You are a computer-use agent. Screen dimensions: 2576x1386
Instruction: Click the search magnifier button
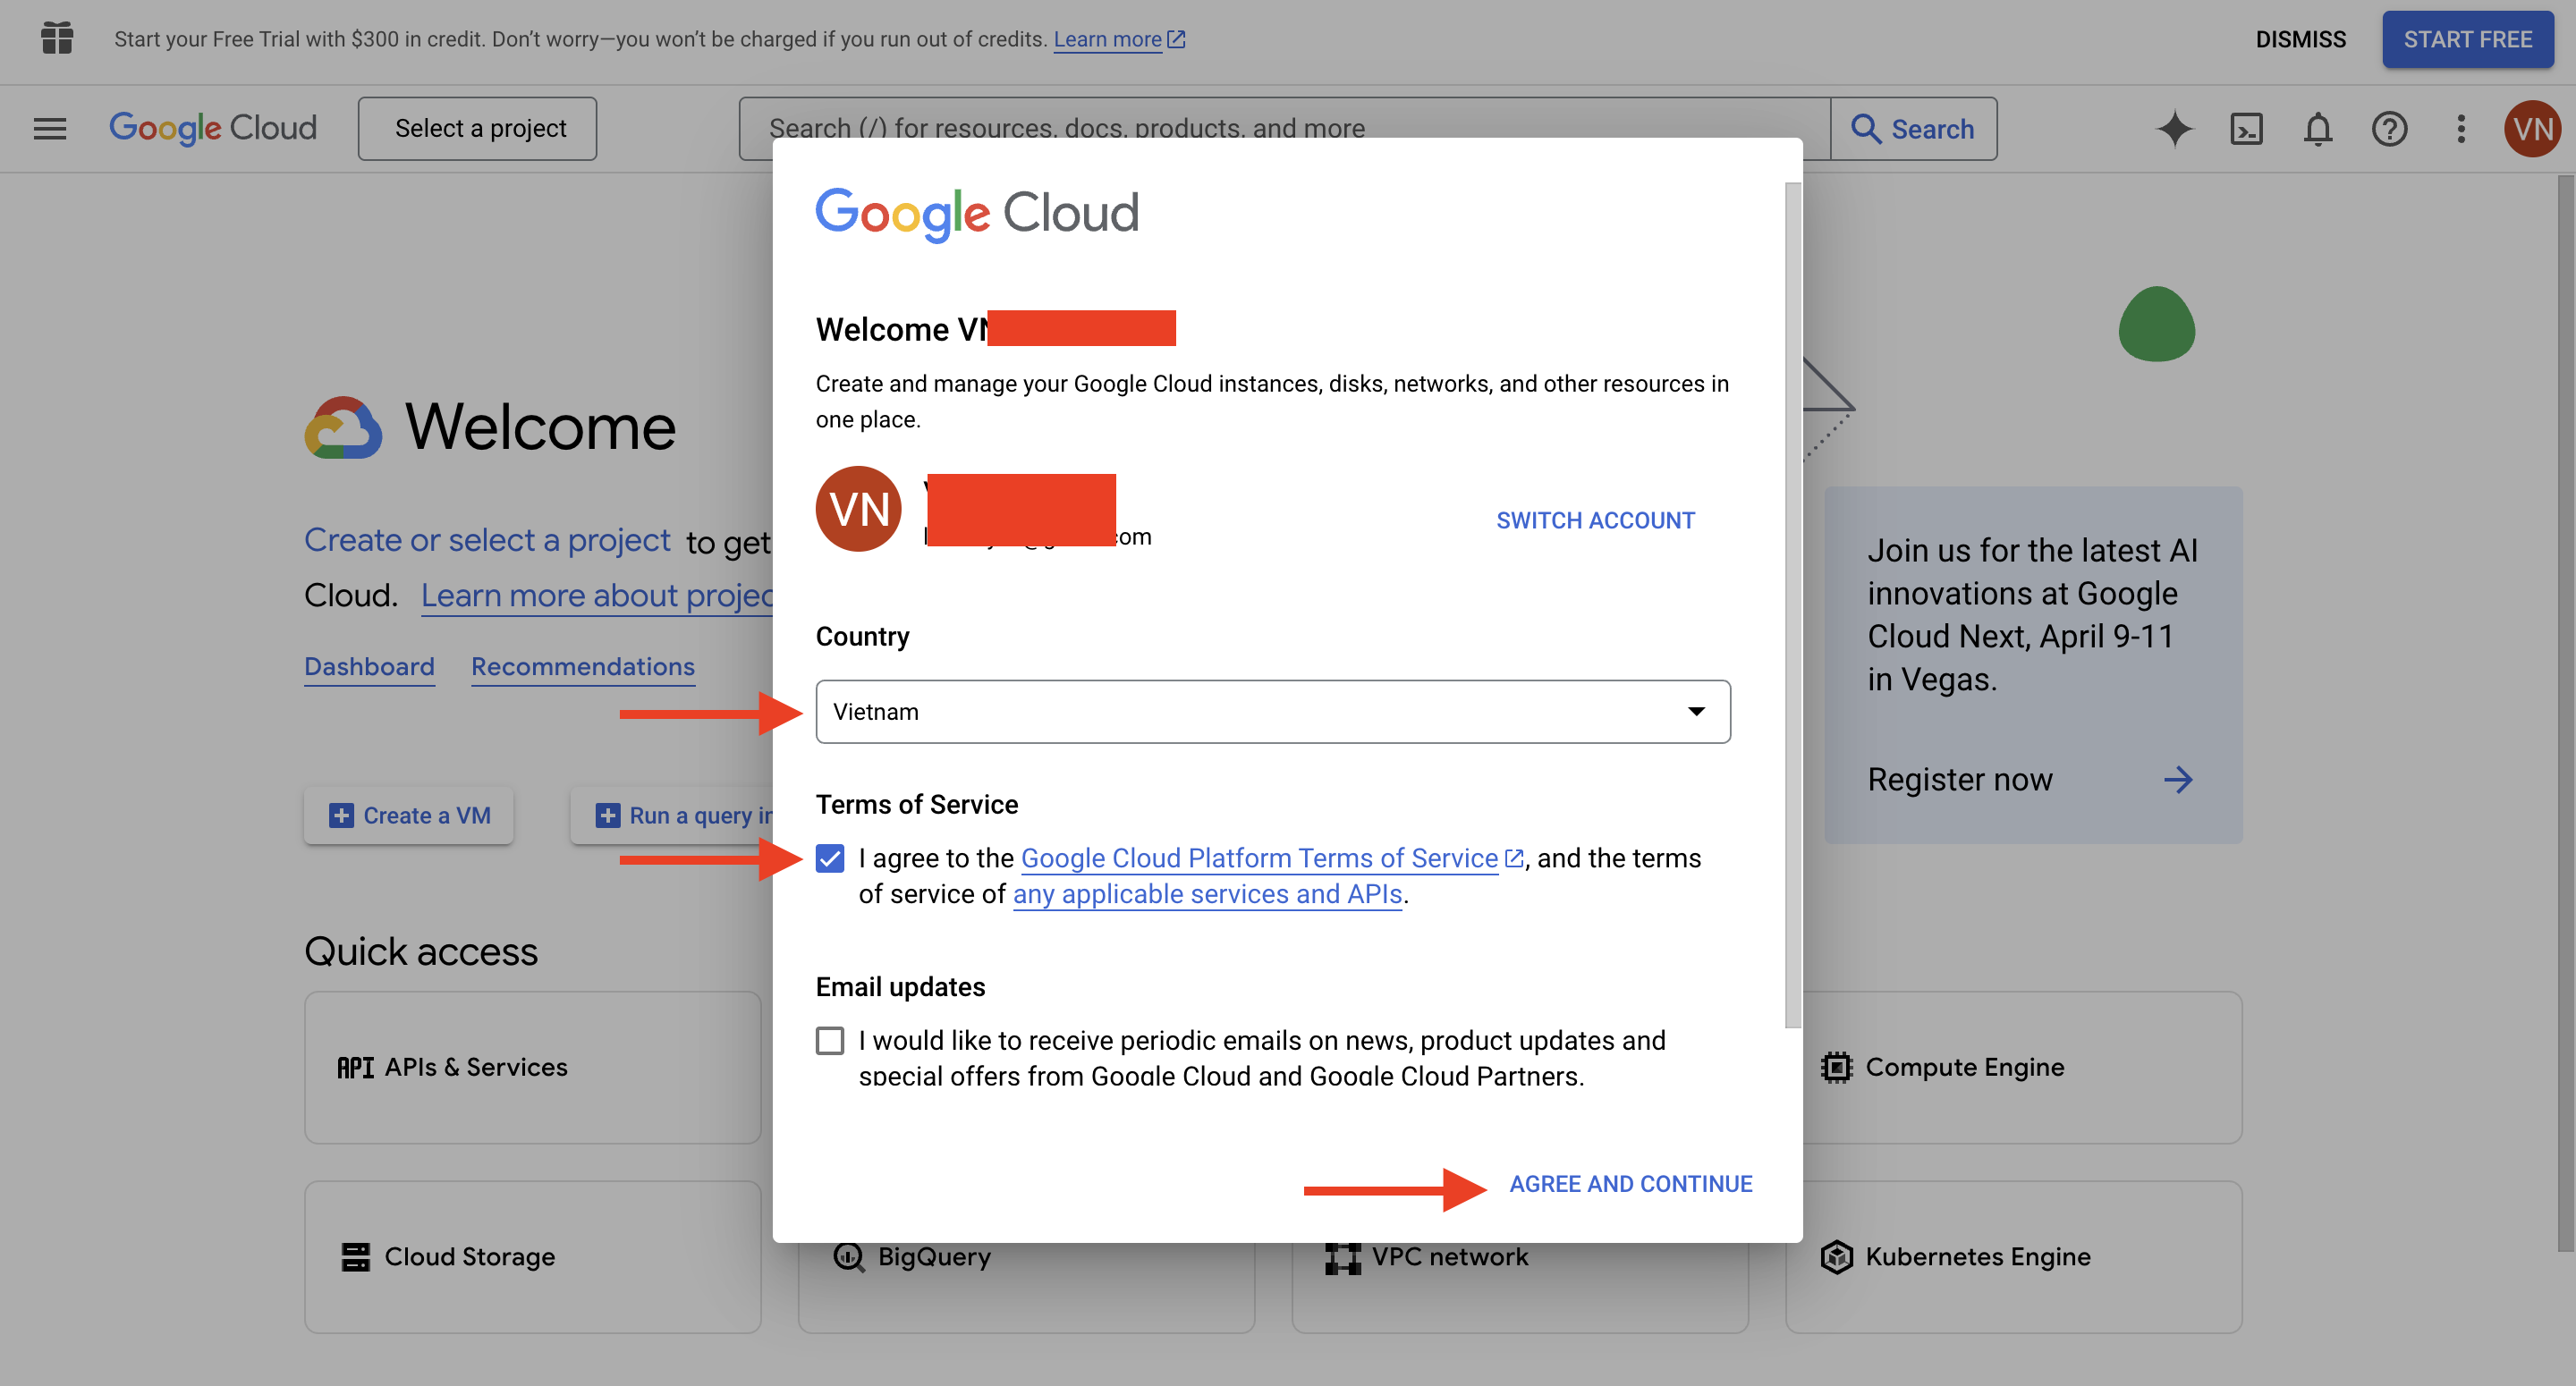1914,129
